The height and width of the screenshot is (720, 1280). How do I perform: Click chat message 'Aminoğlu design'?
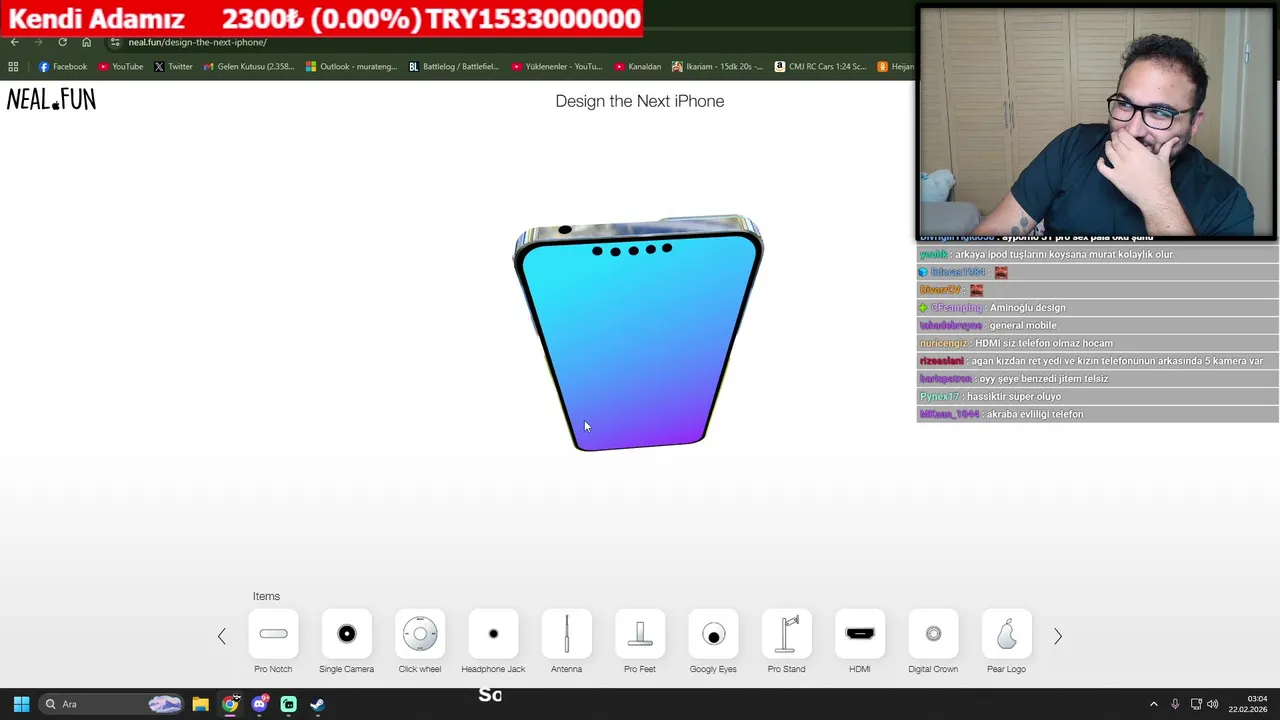[1028, 308]
